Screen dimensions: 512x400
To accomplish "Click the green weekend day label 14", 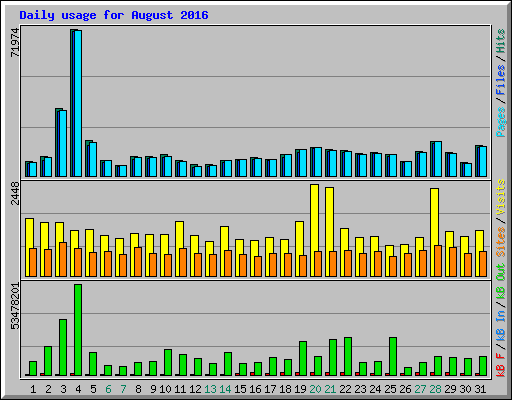I will [x=225, y=389].
